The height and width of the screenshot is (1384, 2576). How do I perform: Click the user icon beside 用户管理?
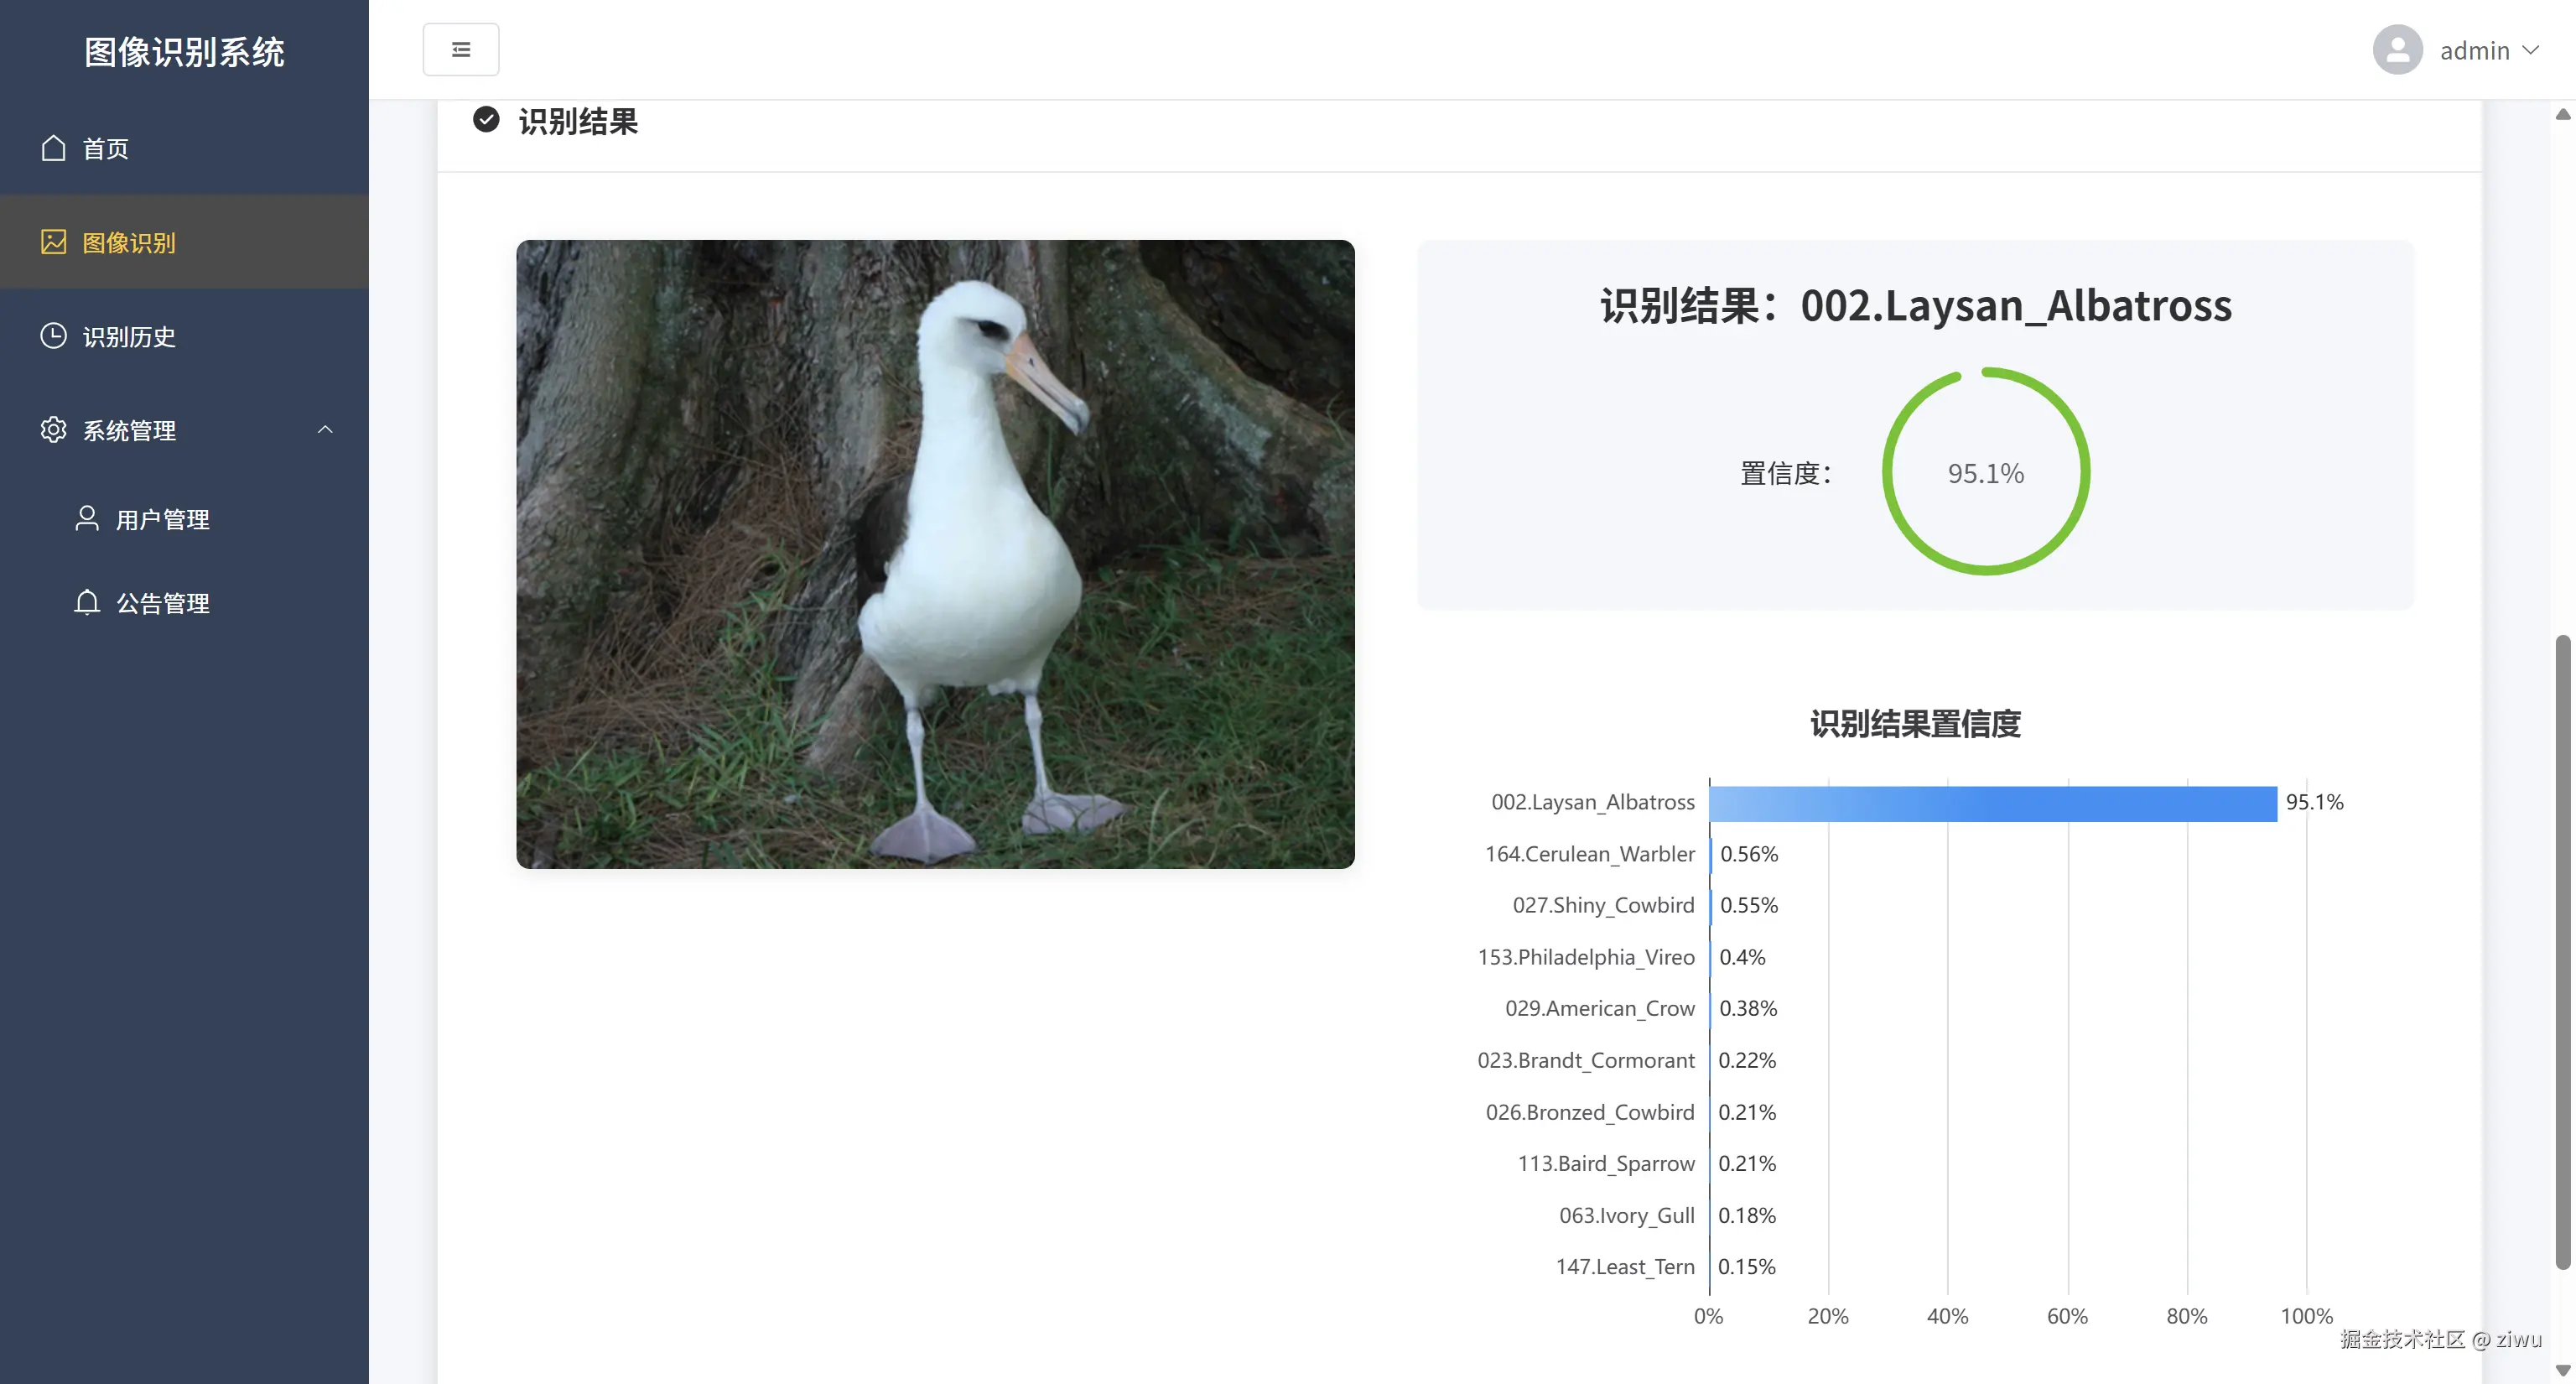(87, 519)
